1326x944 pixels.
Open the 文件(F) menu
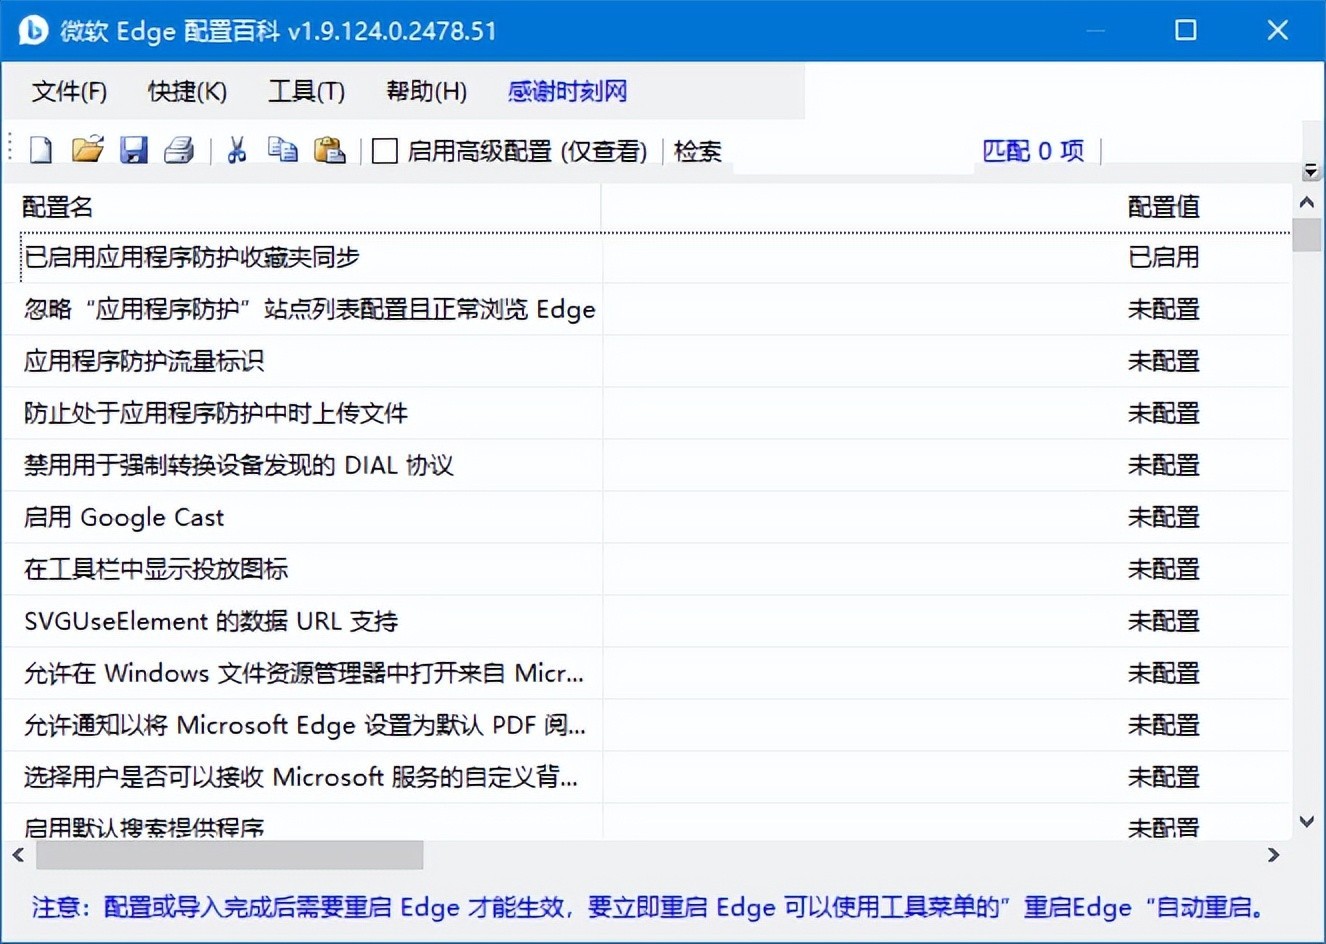click(x=69, y=92)
